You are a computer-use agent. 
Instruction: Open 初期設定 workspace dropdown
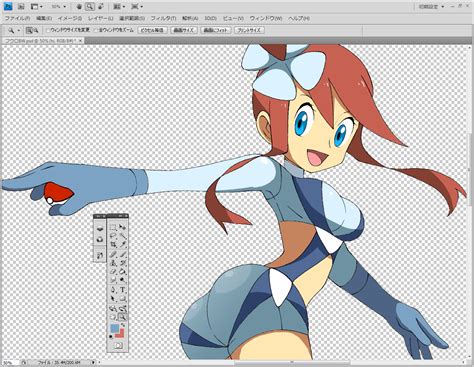pyautogui.click(x=432, y=6)
